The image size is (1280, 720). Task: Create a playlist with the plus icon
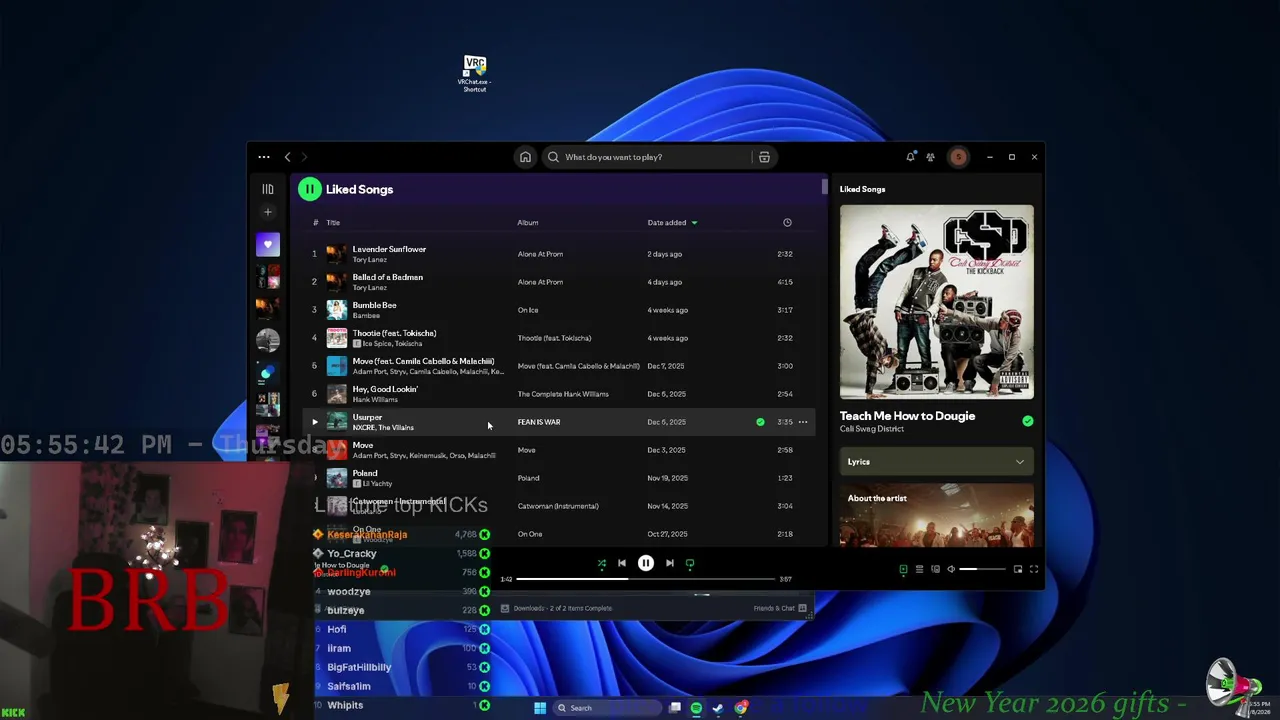coord(268,212)
